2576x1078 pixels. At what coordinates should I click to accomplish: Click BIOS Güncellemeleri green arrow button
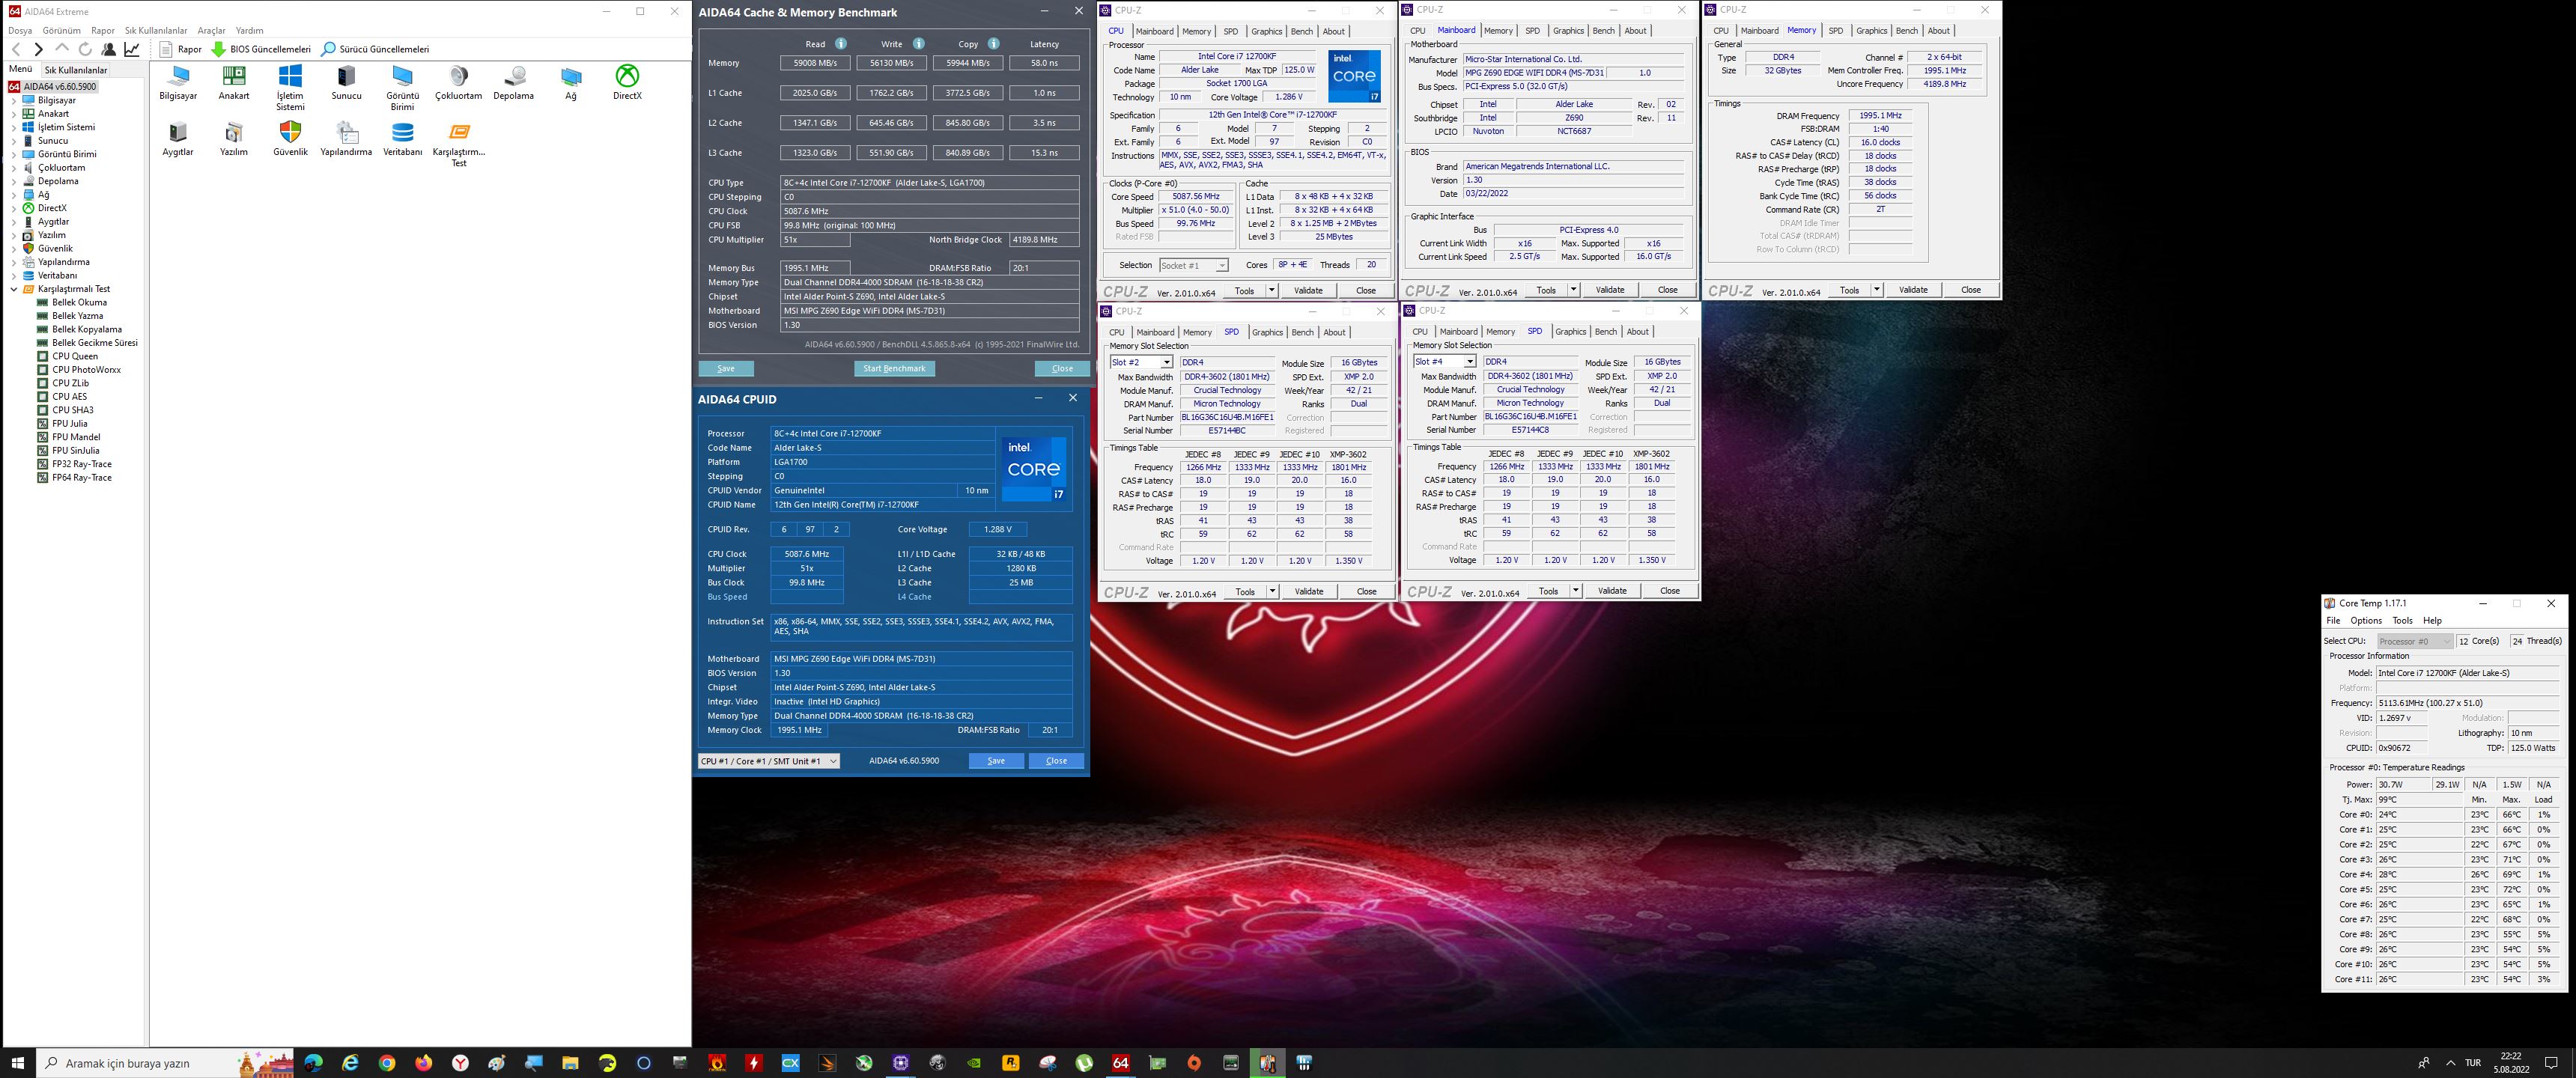click(261, 49)
